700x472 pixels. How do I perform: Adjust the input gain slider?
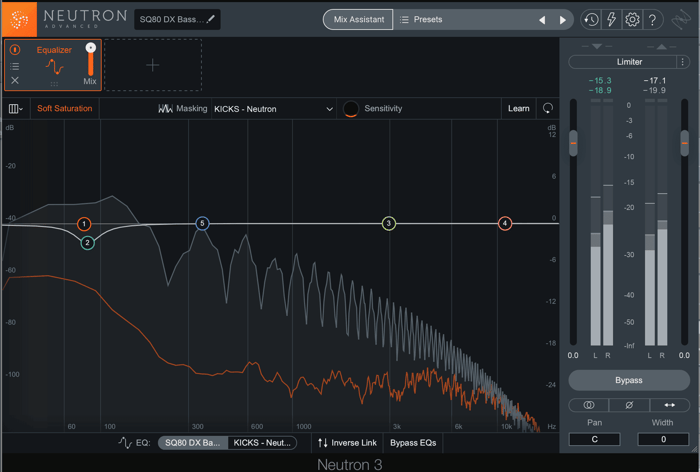pyautogui.click(x=573, y=143)
